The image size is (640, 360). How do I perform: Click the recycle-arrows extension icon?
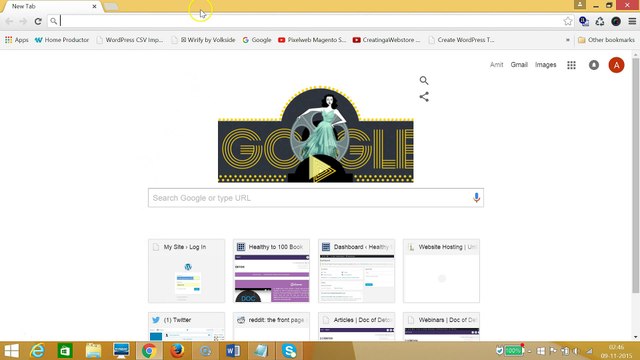point(600,21)
